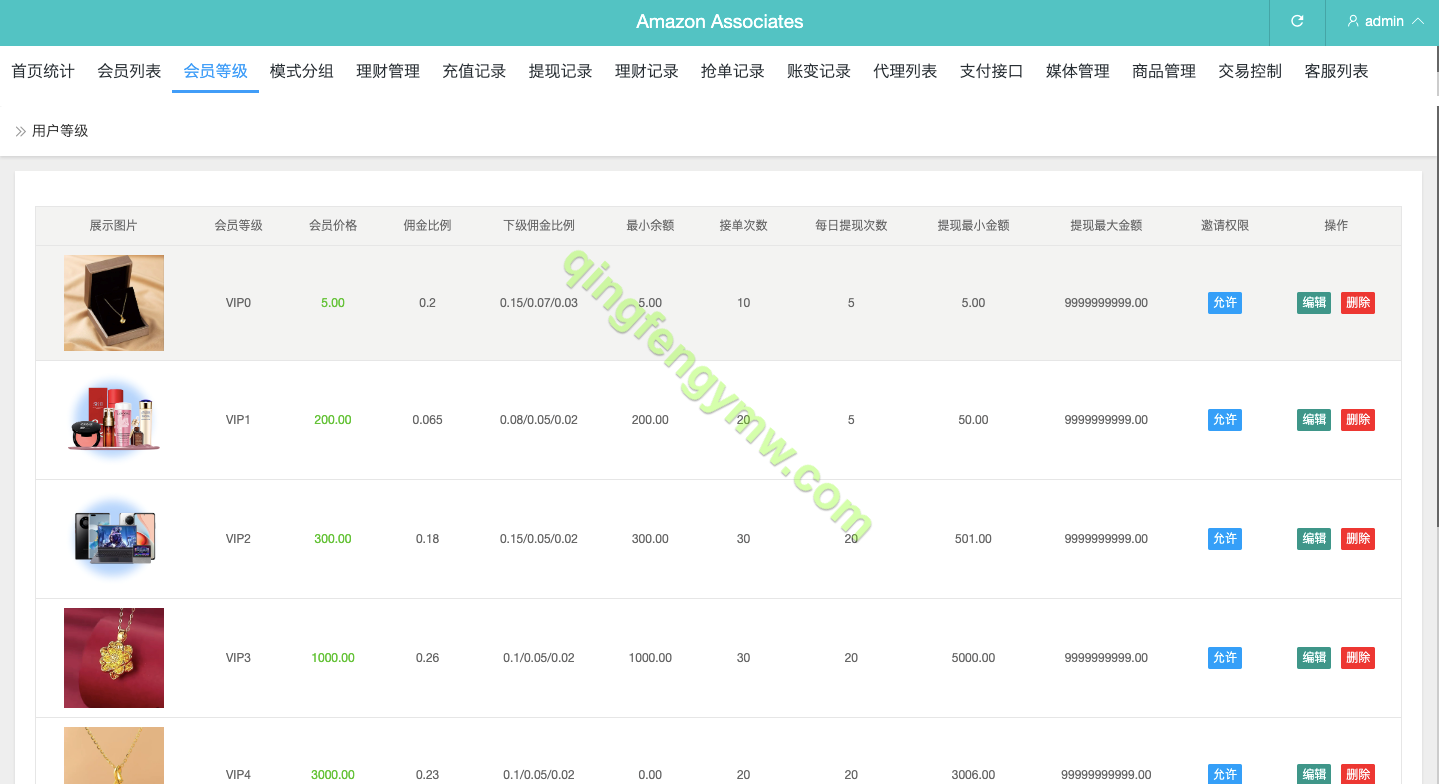Open 理财管理 tab
This screenshot has height=784, width=1439.
coord(388,71)
